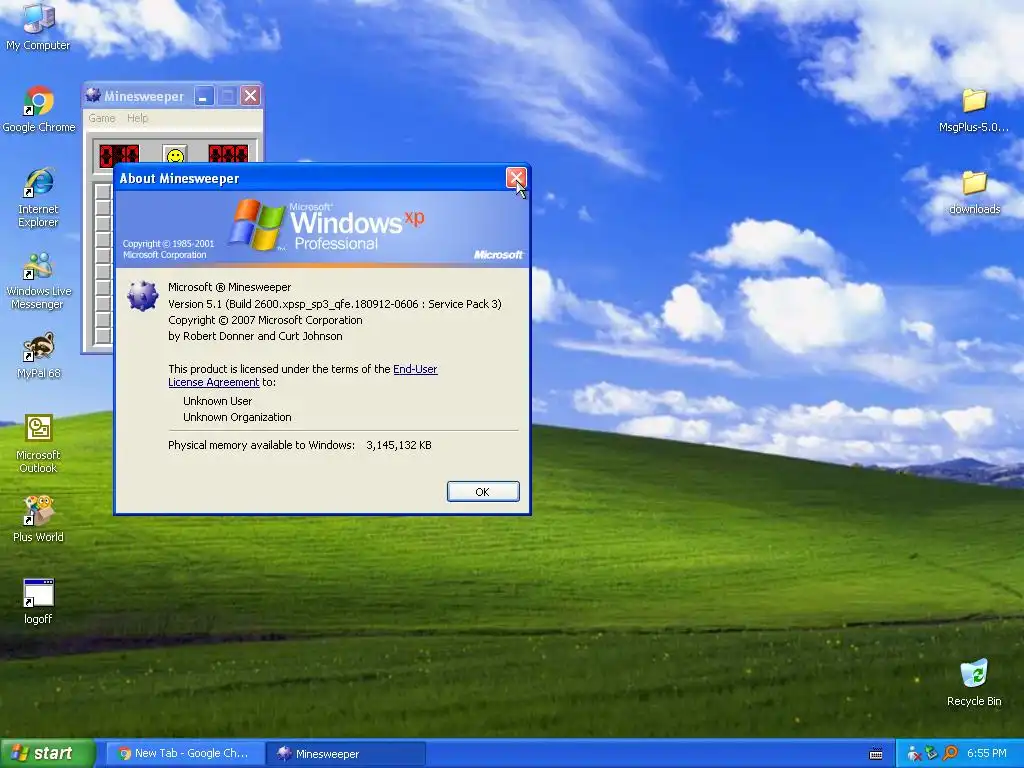Select the logoff shortcut icon
The height and width of the screenshot is (768, 1024).
(x=39, y=601)
